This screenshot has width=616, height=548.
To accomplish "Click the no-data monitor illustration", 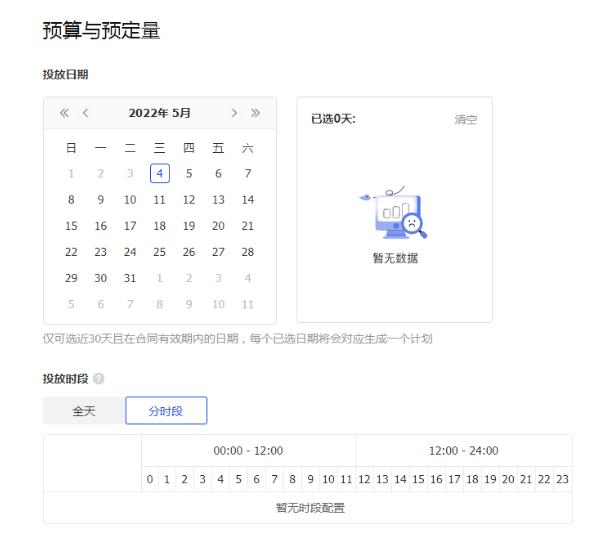I will [394, 212].
